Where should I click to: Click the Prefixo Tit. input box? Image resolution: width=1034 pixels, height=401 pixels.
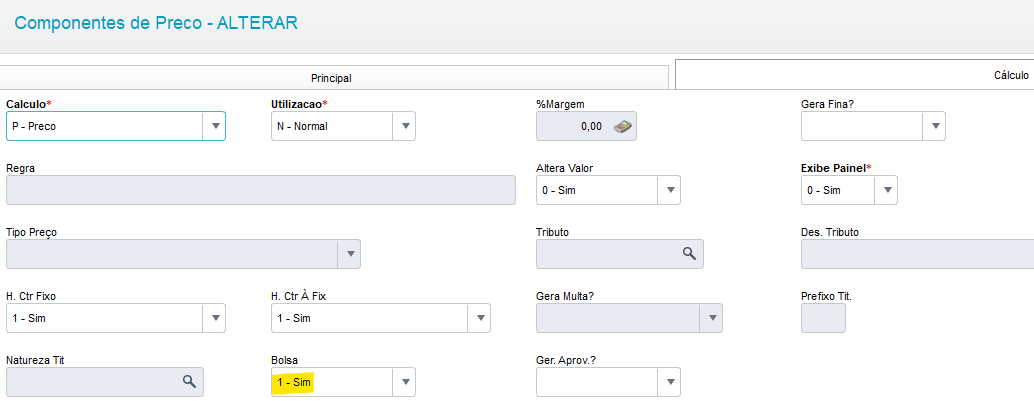[823, 318]
